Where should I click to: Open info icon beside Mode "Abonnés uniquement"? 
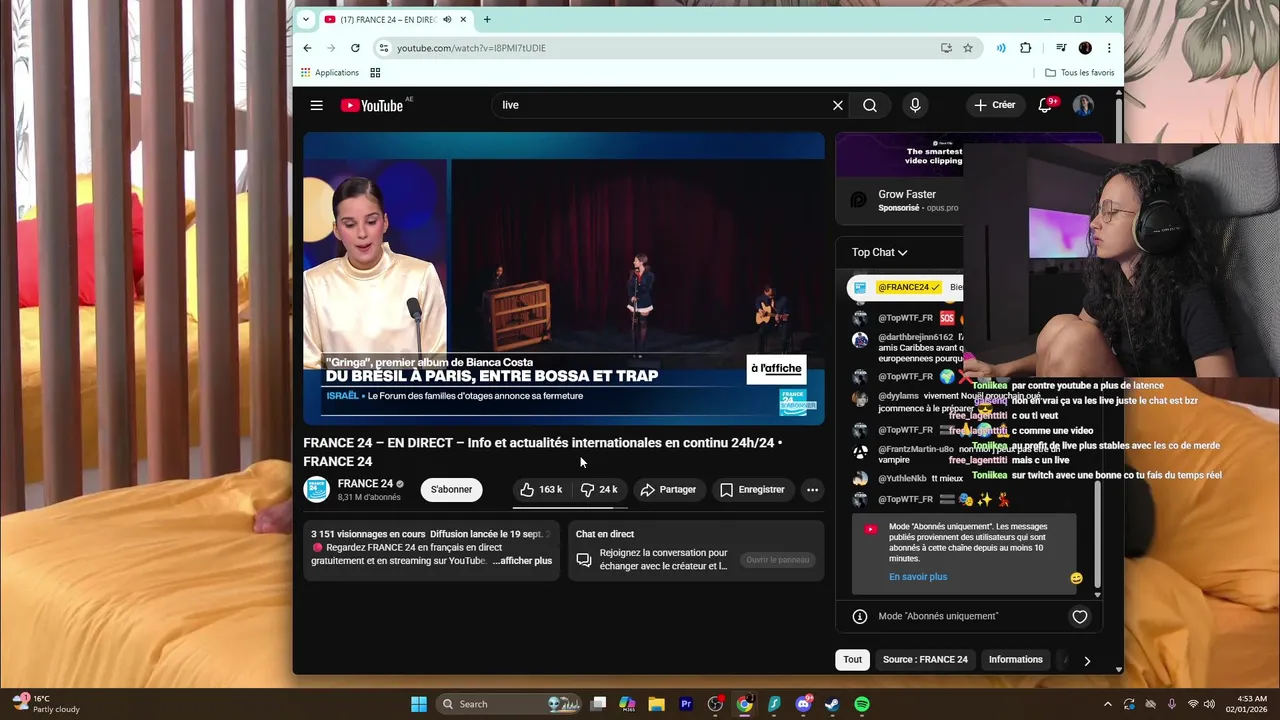(859, 617)
